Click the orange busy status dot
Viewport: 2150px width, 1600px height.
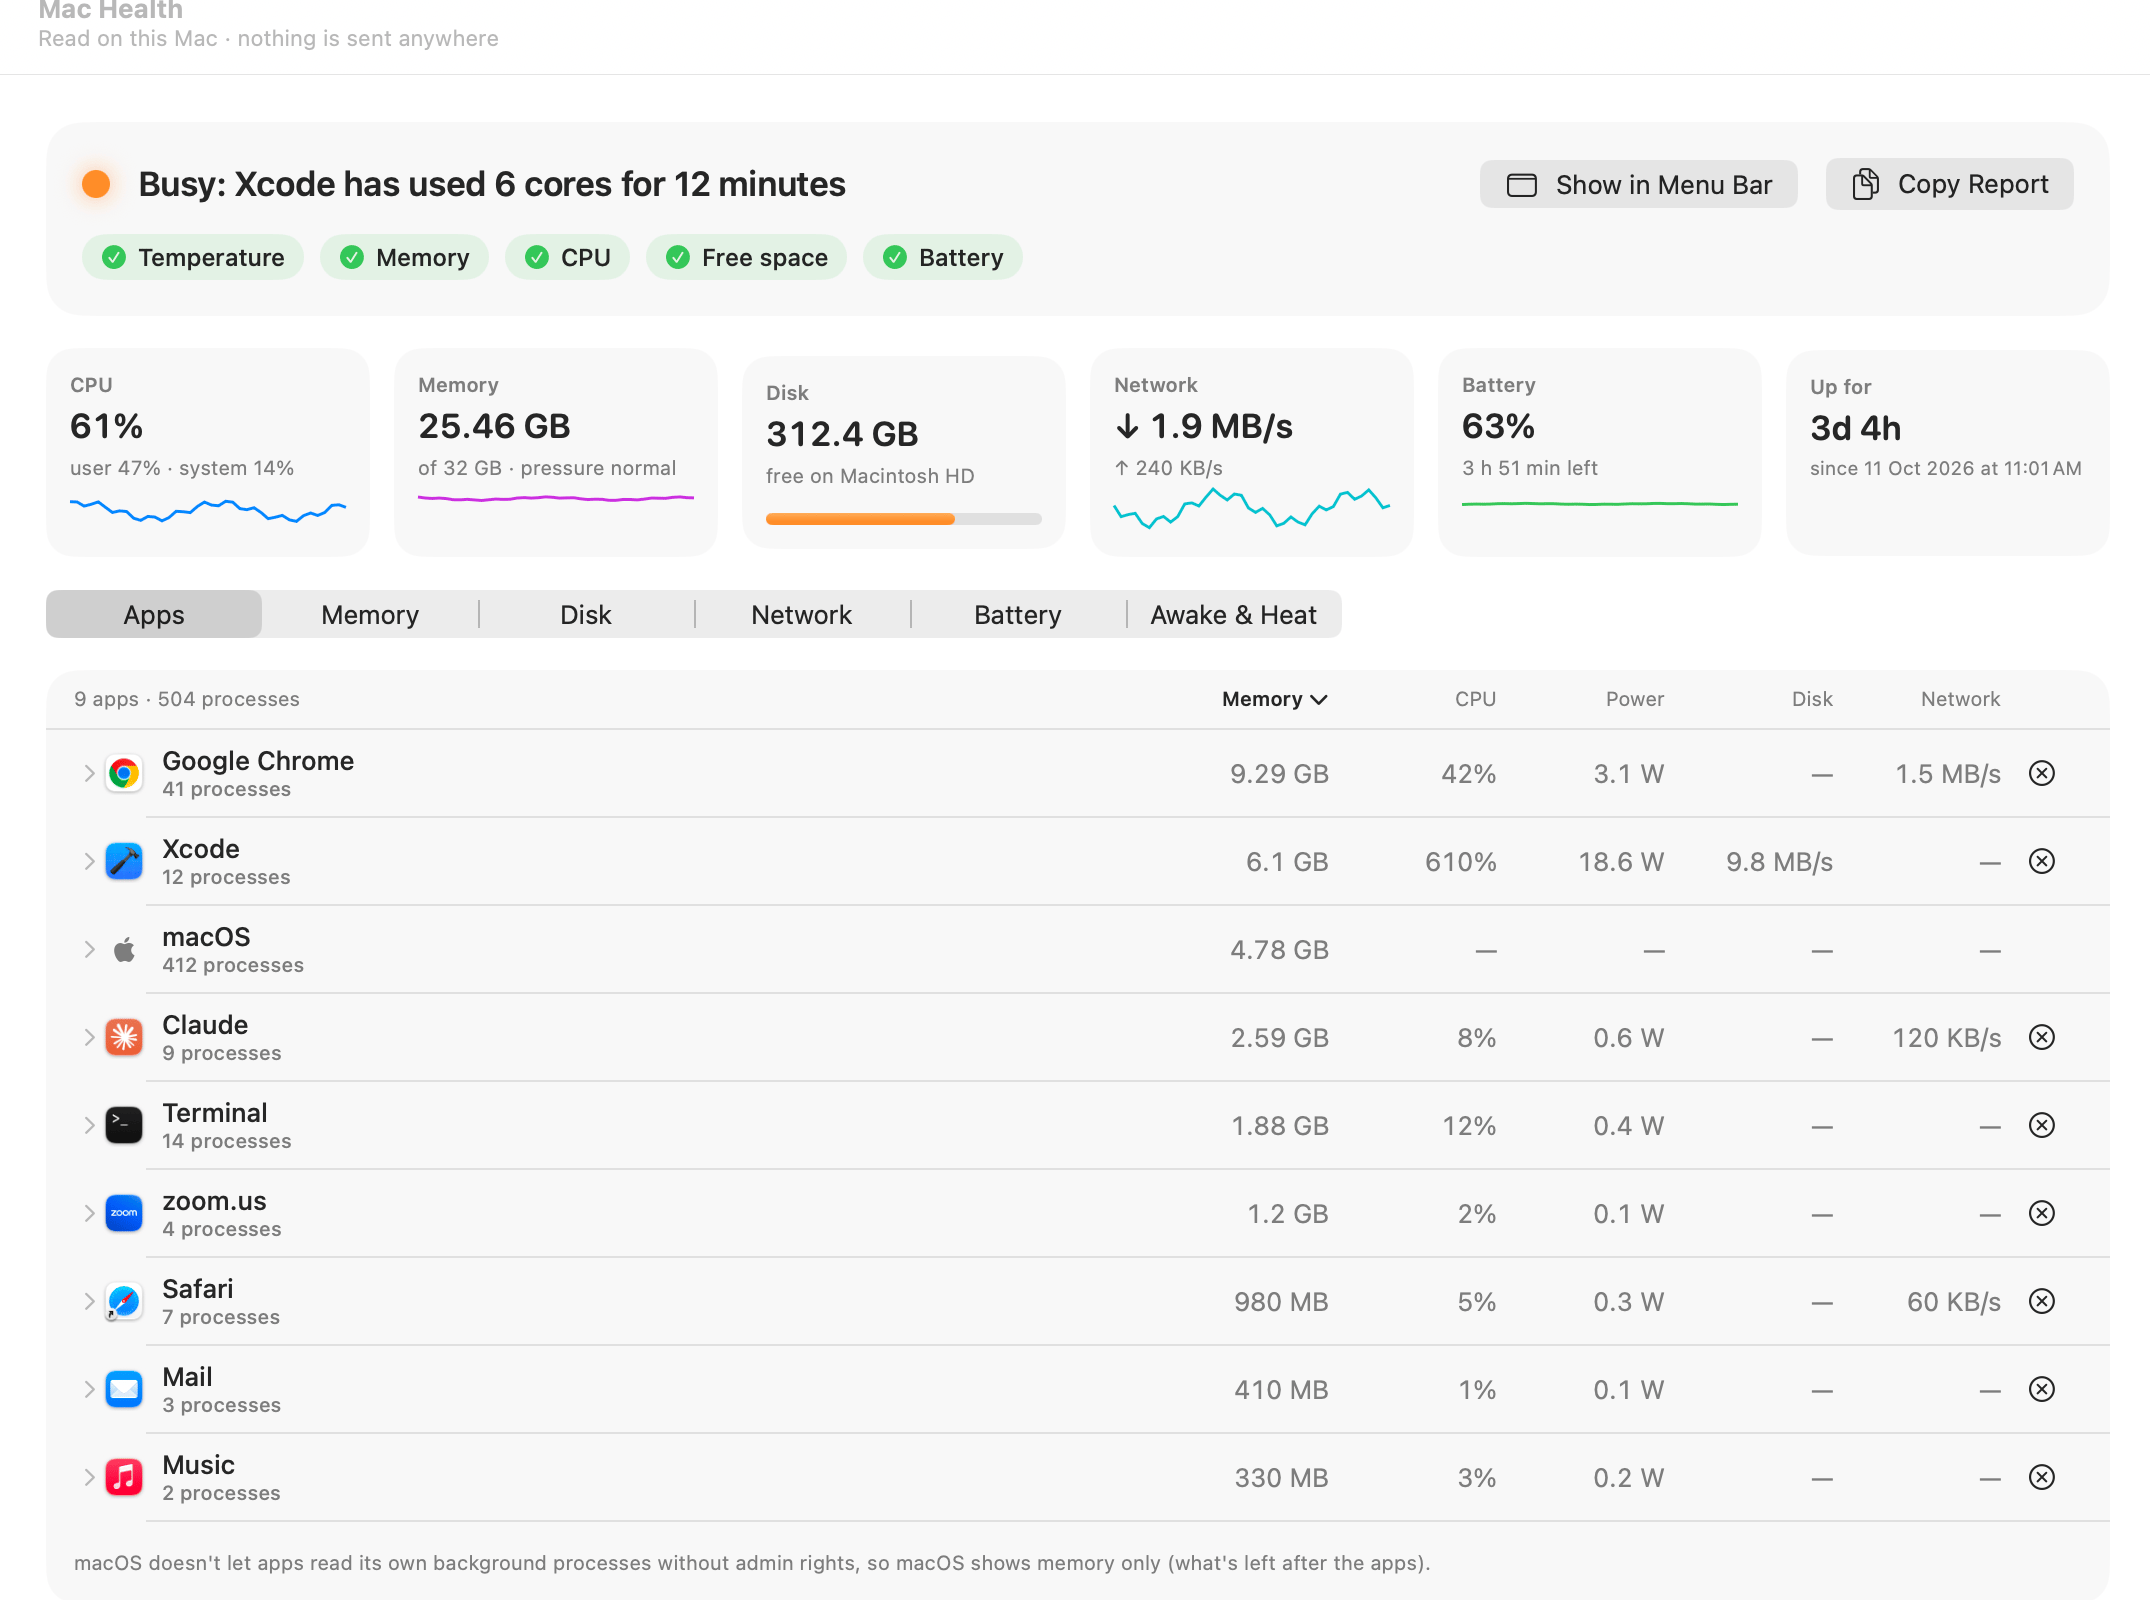click(96, 184)
